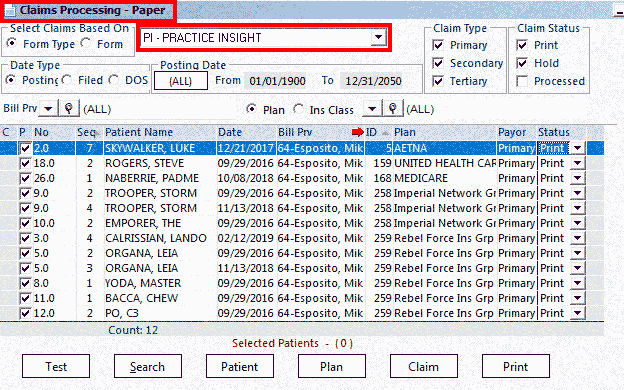Select the Plan radio button
Viewport: 624px width, 390px height.
(252, 109)
